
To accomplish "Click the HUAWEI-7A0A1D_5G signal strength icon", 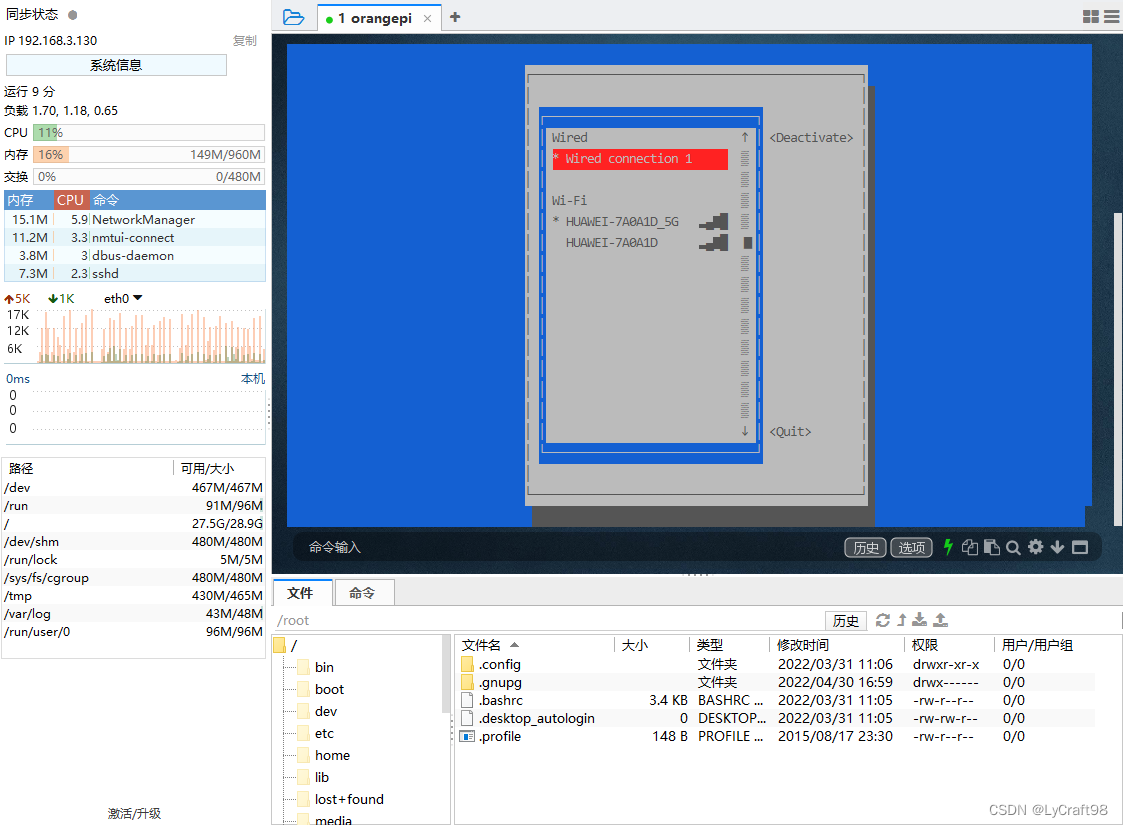I will coord(713,222).
